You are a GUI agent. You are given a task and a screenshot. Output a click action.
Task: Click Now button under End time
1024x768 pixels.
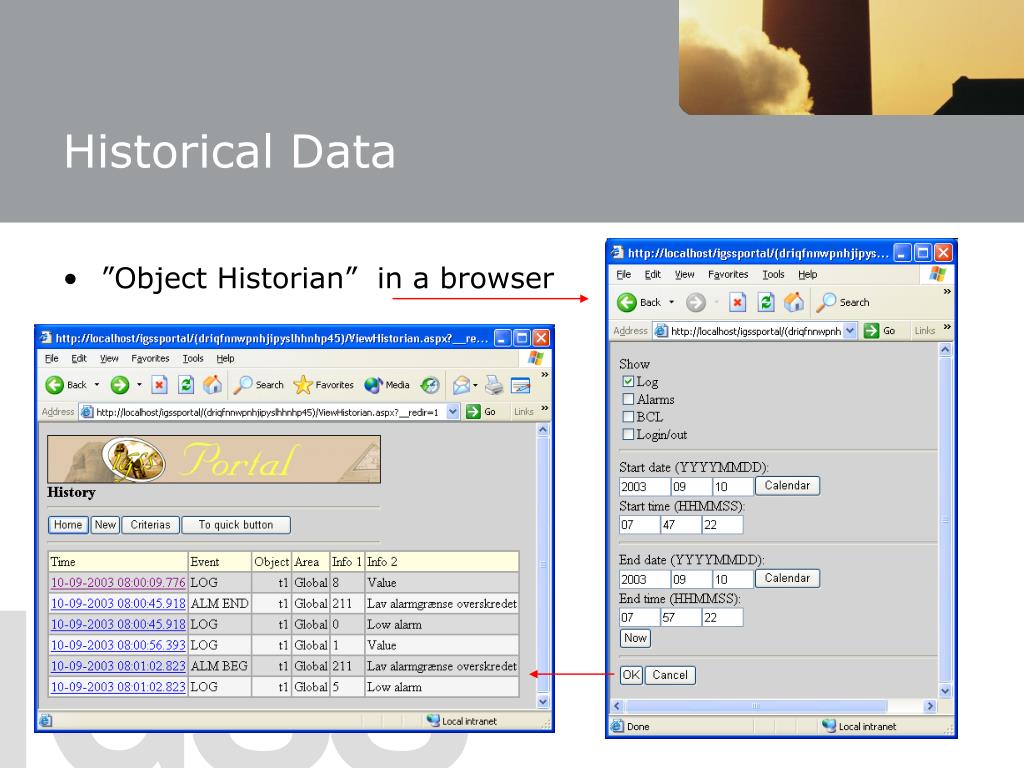coord(635,638)
